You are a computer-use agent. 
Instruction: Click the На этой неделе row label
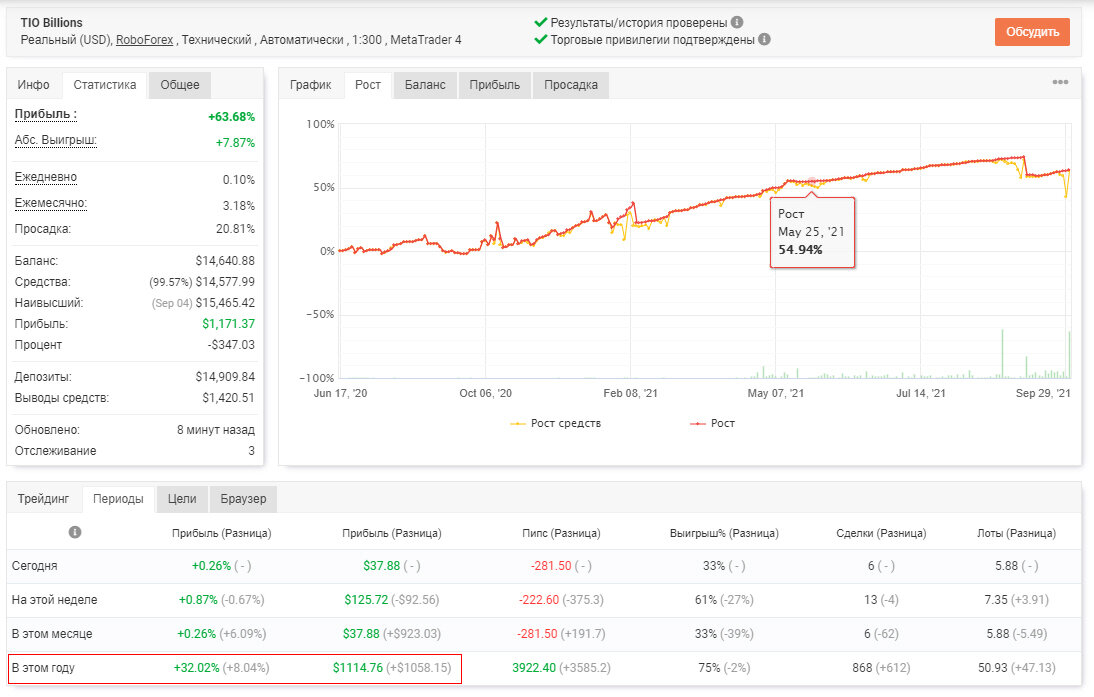[x=54, y=600]
